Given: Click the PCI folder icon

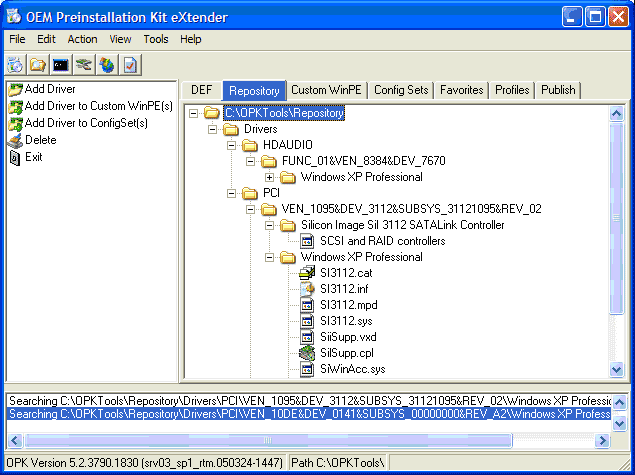Looking at the screenshot, I should tap(250, 193).
